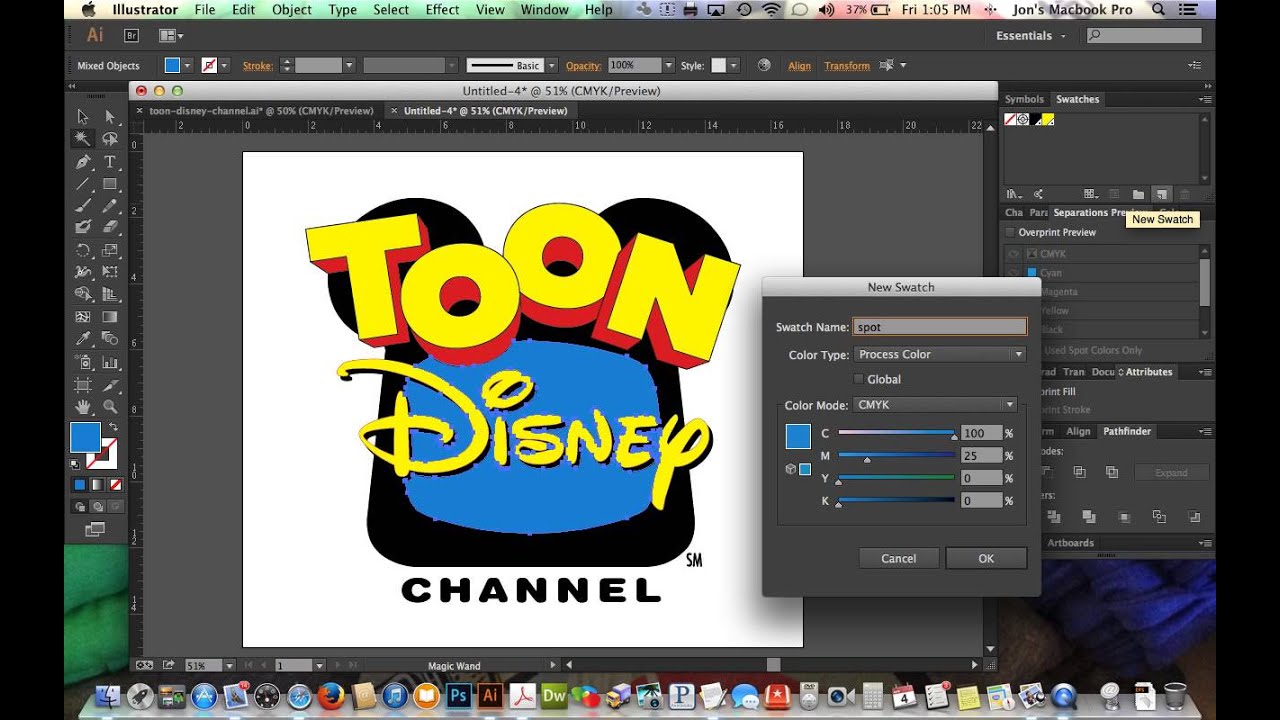The width and height of the screenshot is (1280, 720).
Task: Toggle Cyan separation eye icon
Action: click(1014, 273)
